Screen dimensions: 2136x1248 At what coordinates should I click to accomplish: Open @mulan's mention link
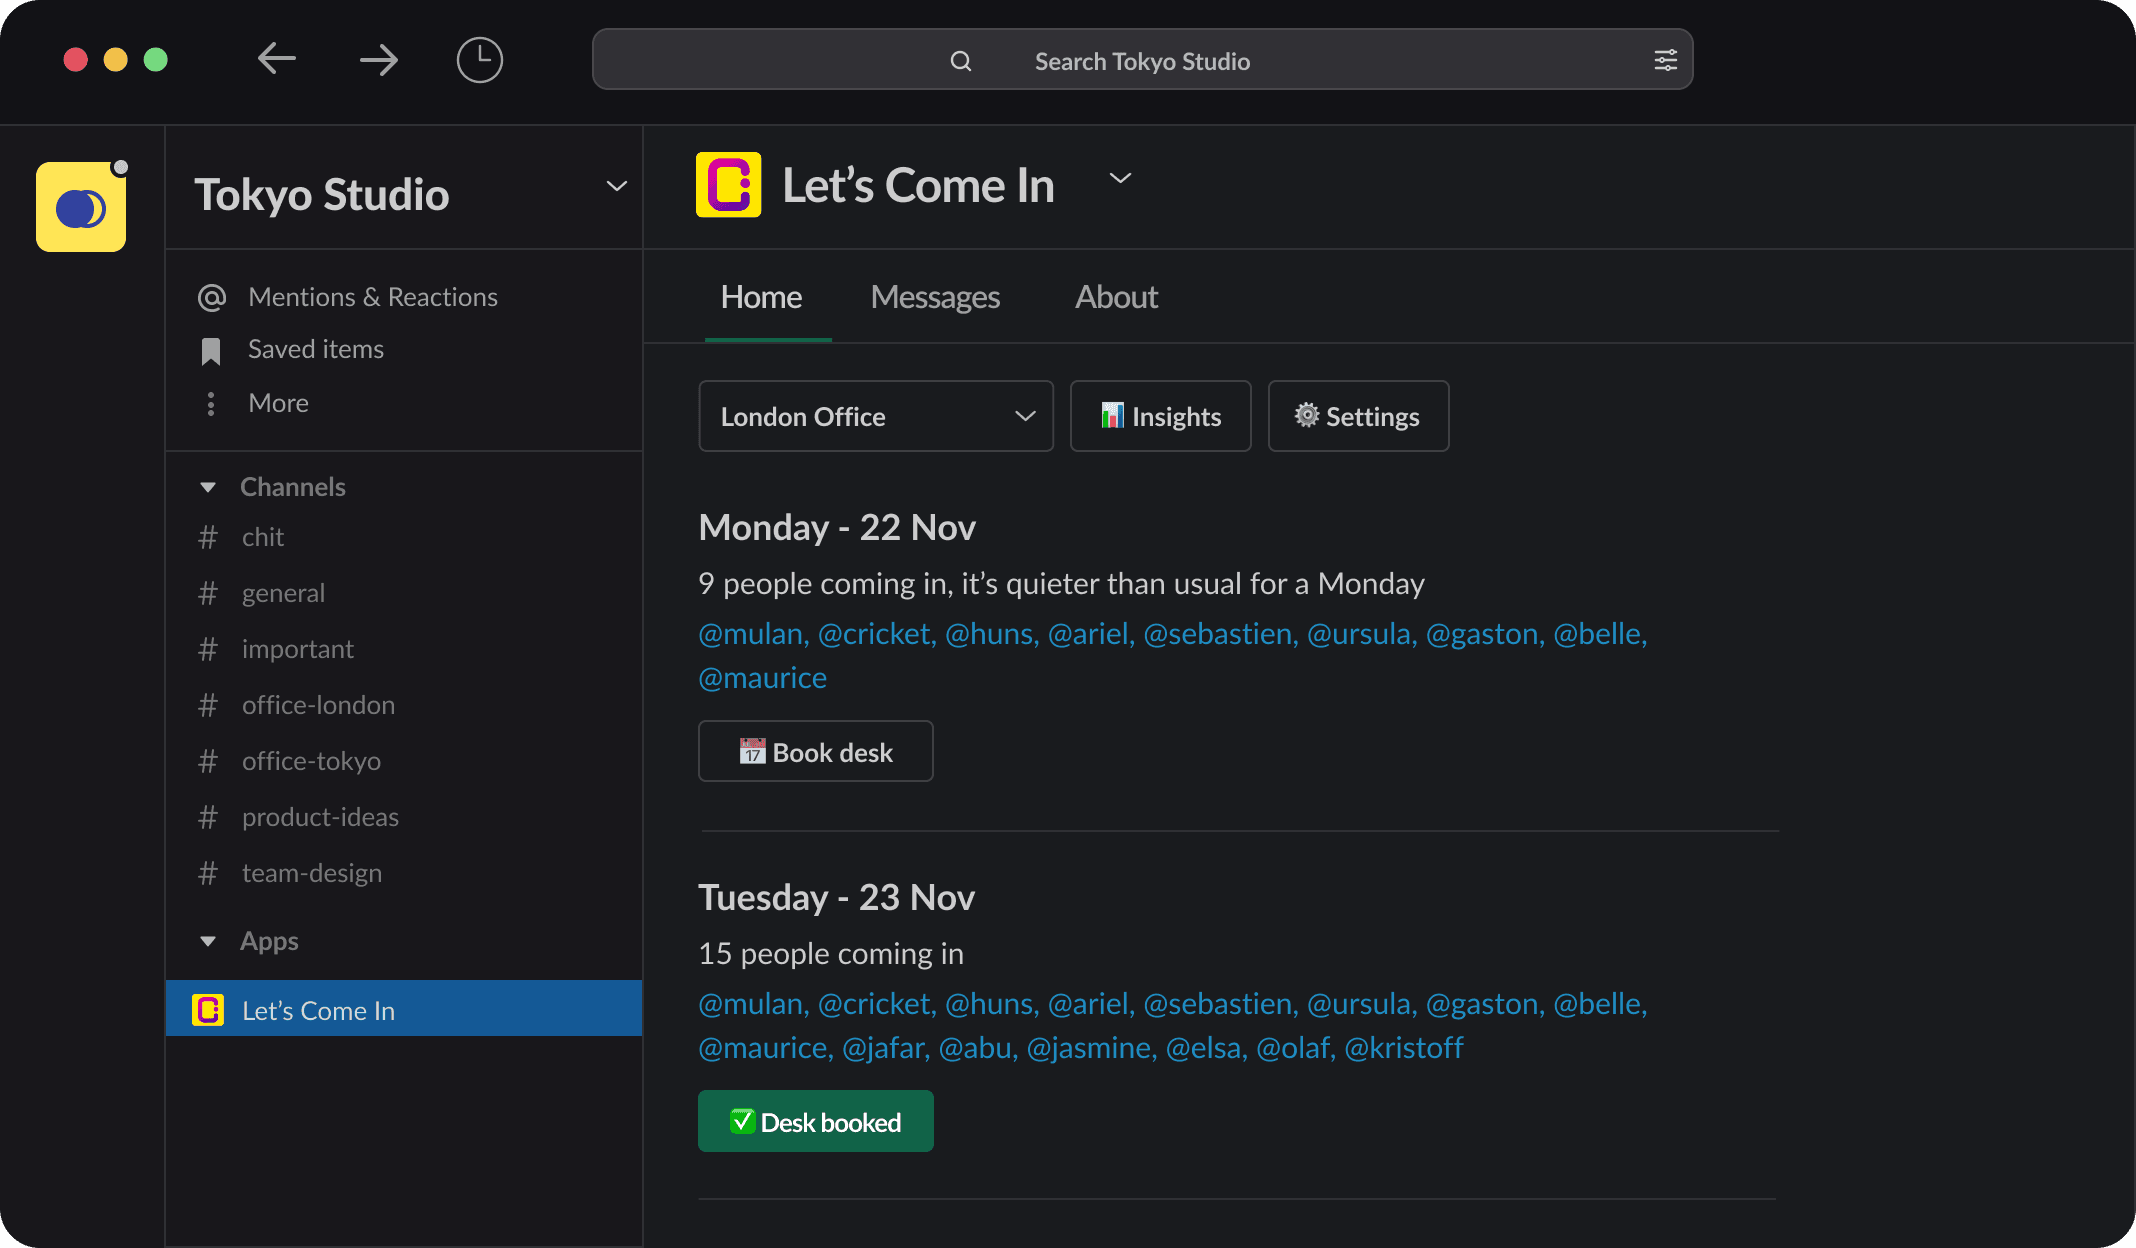[750, 633]
